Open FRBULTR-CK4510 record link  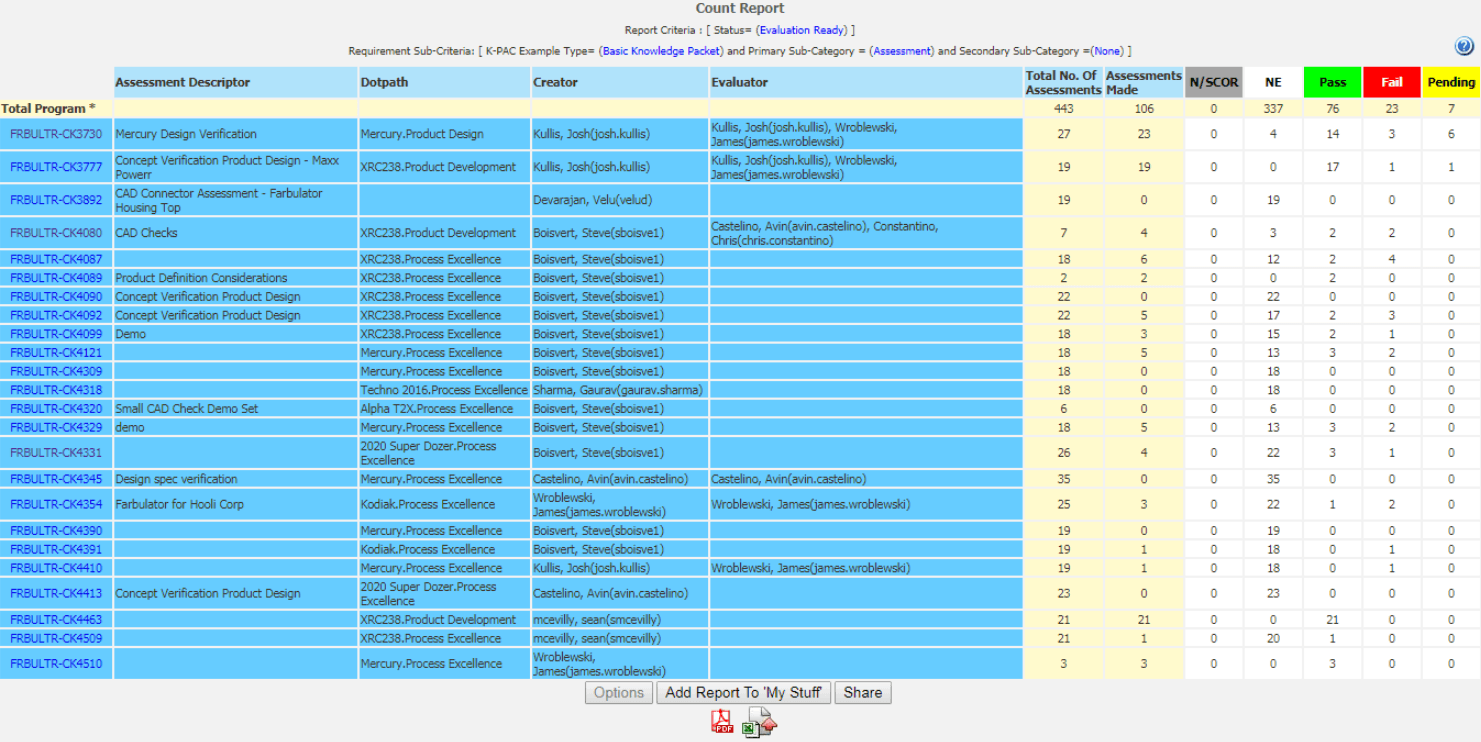56,664
